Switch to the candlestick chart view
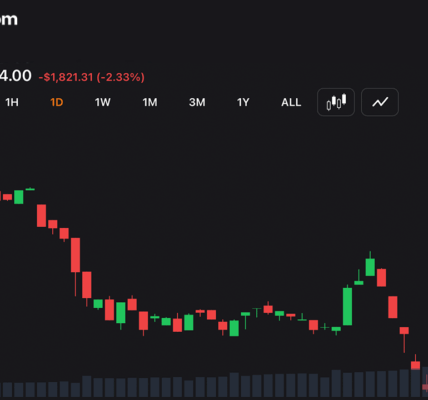This screenshot has width=428, height=400. pyautogui.click(x=336, y=102)
